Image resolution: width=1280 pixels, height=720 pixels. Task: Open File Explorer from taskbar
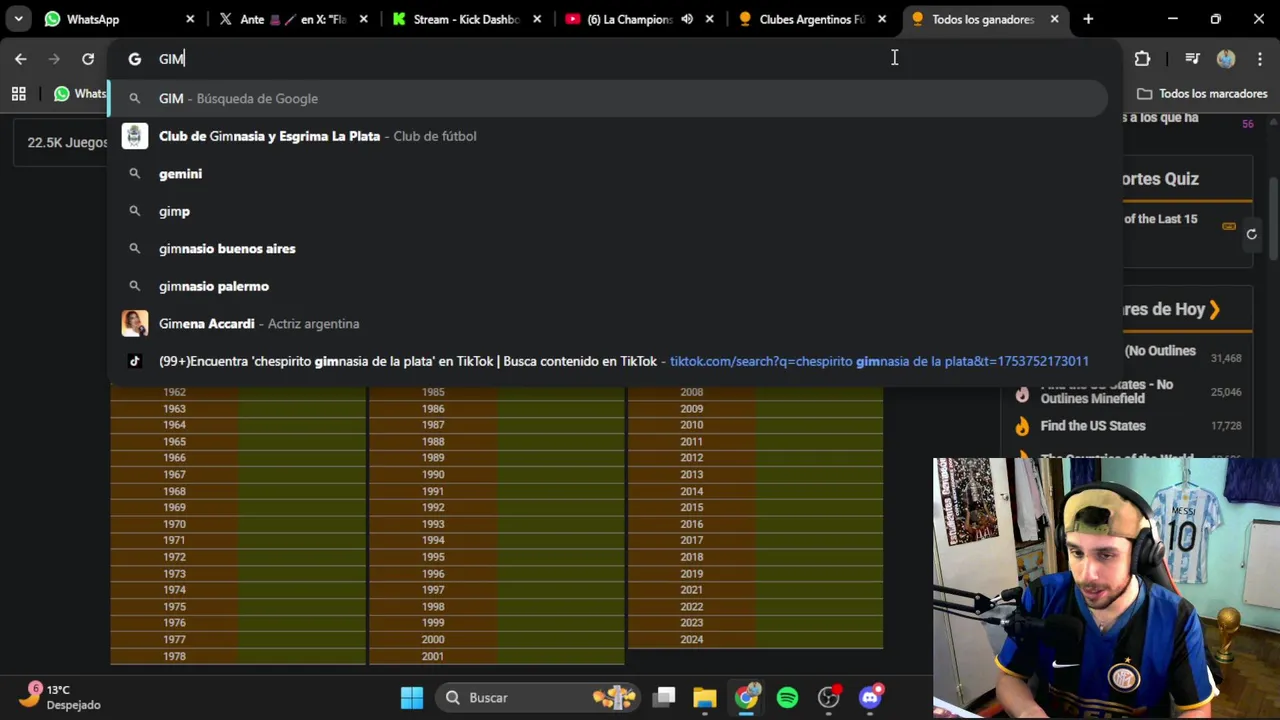(x=705, y=697)
